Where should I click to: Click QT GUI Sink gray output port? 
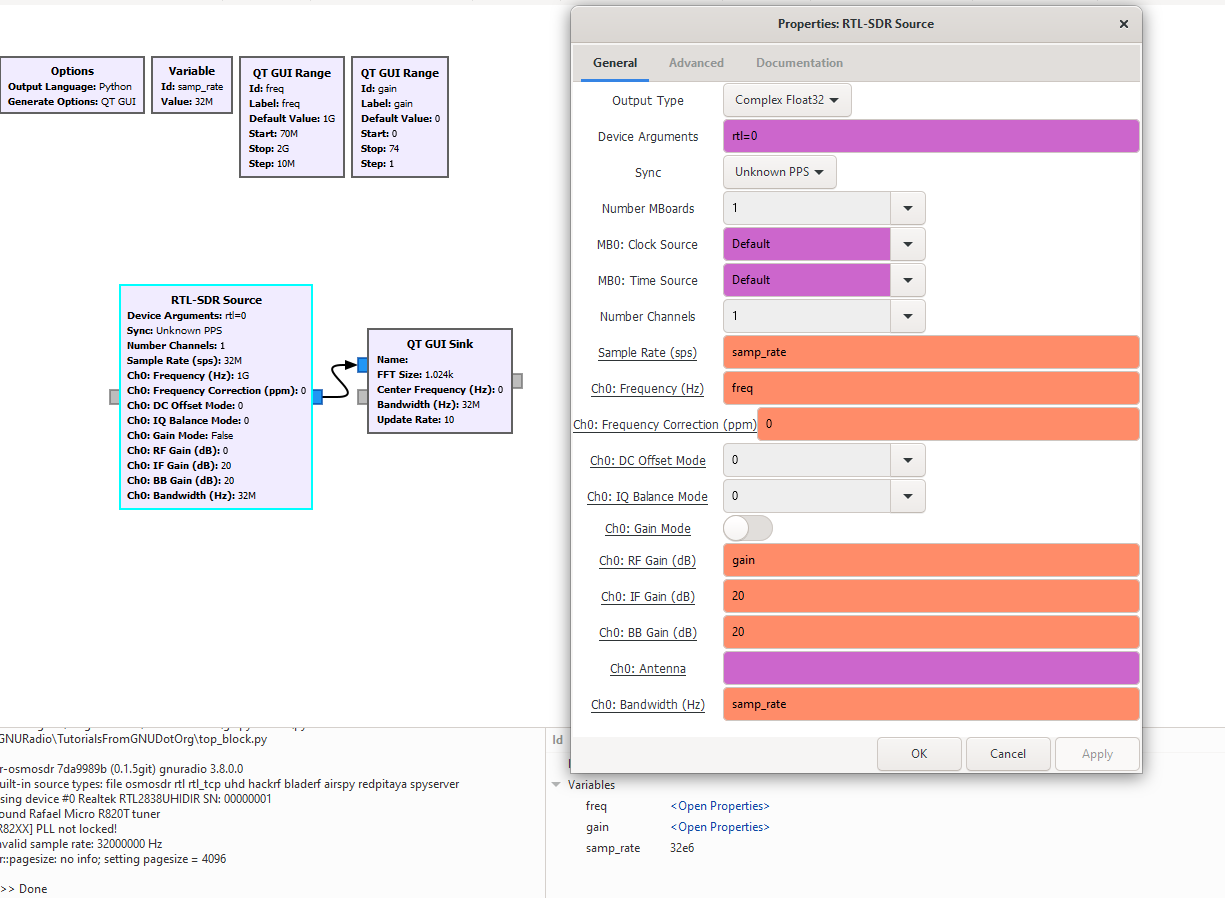click(517, 380)
